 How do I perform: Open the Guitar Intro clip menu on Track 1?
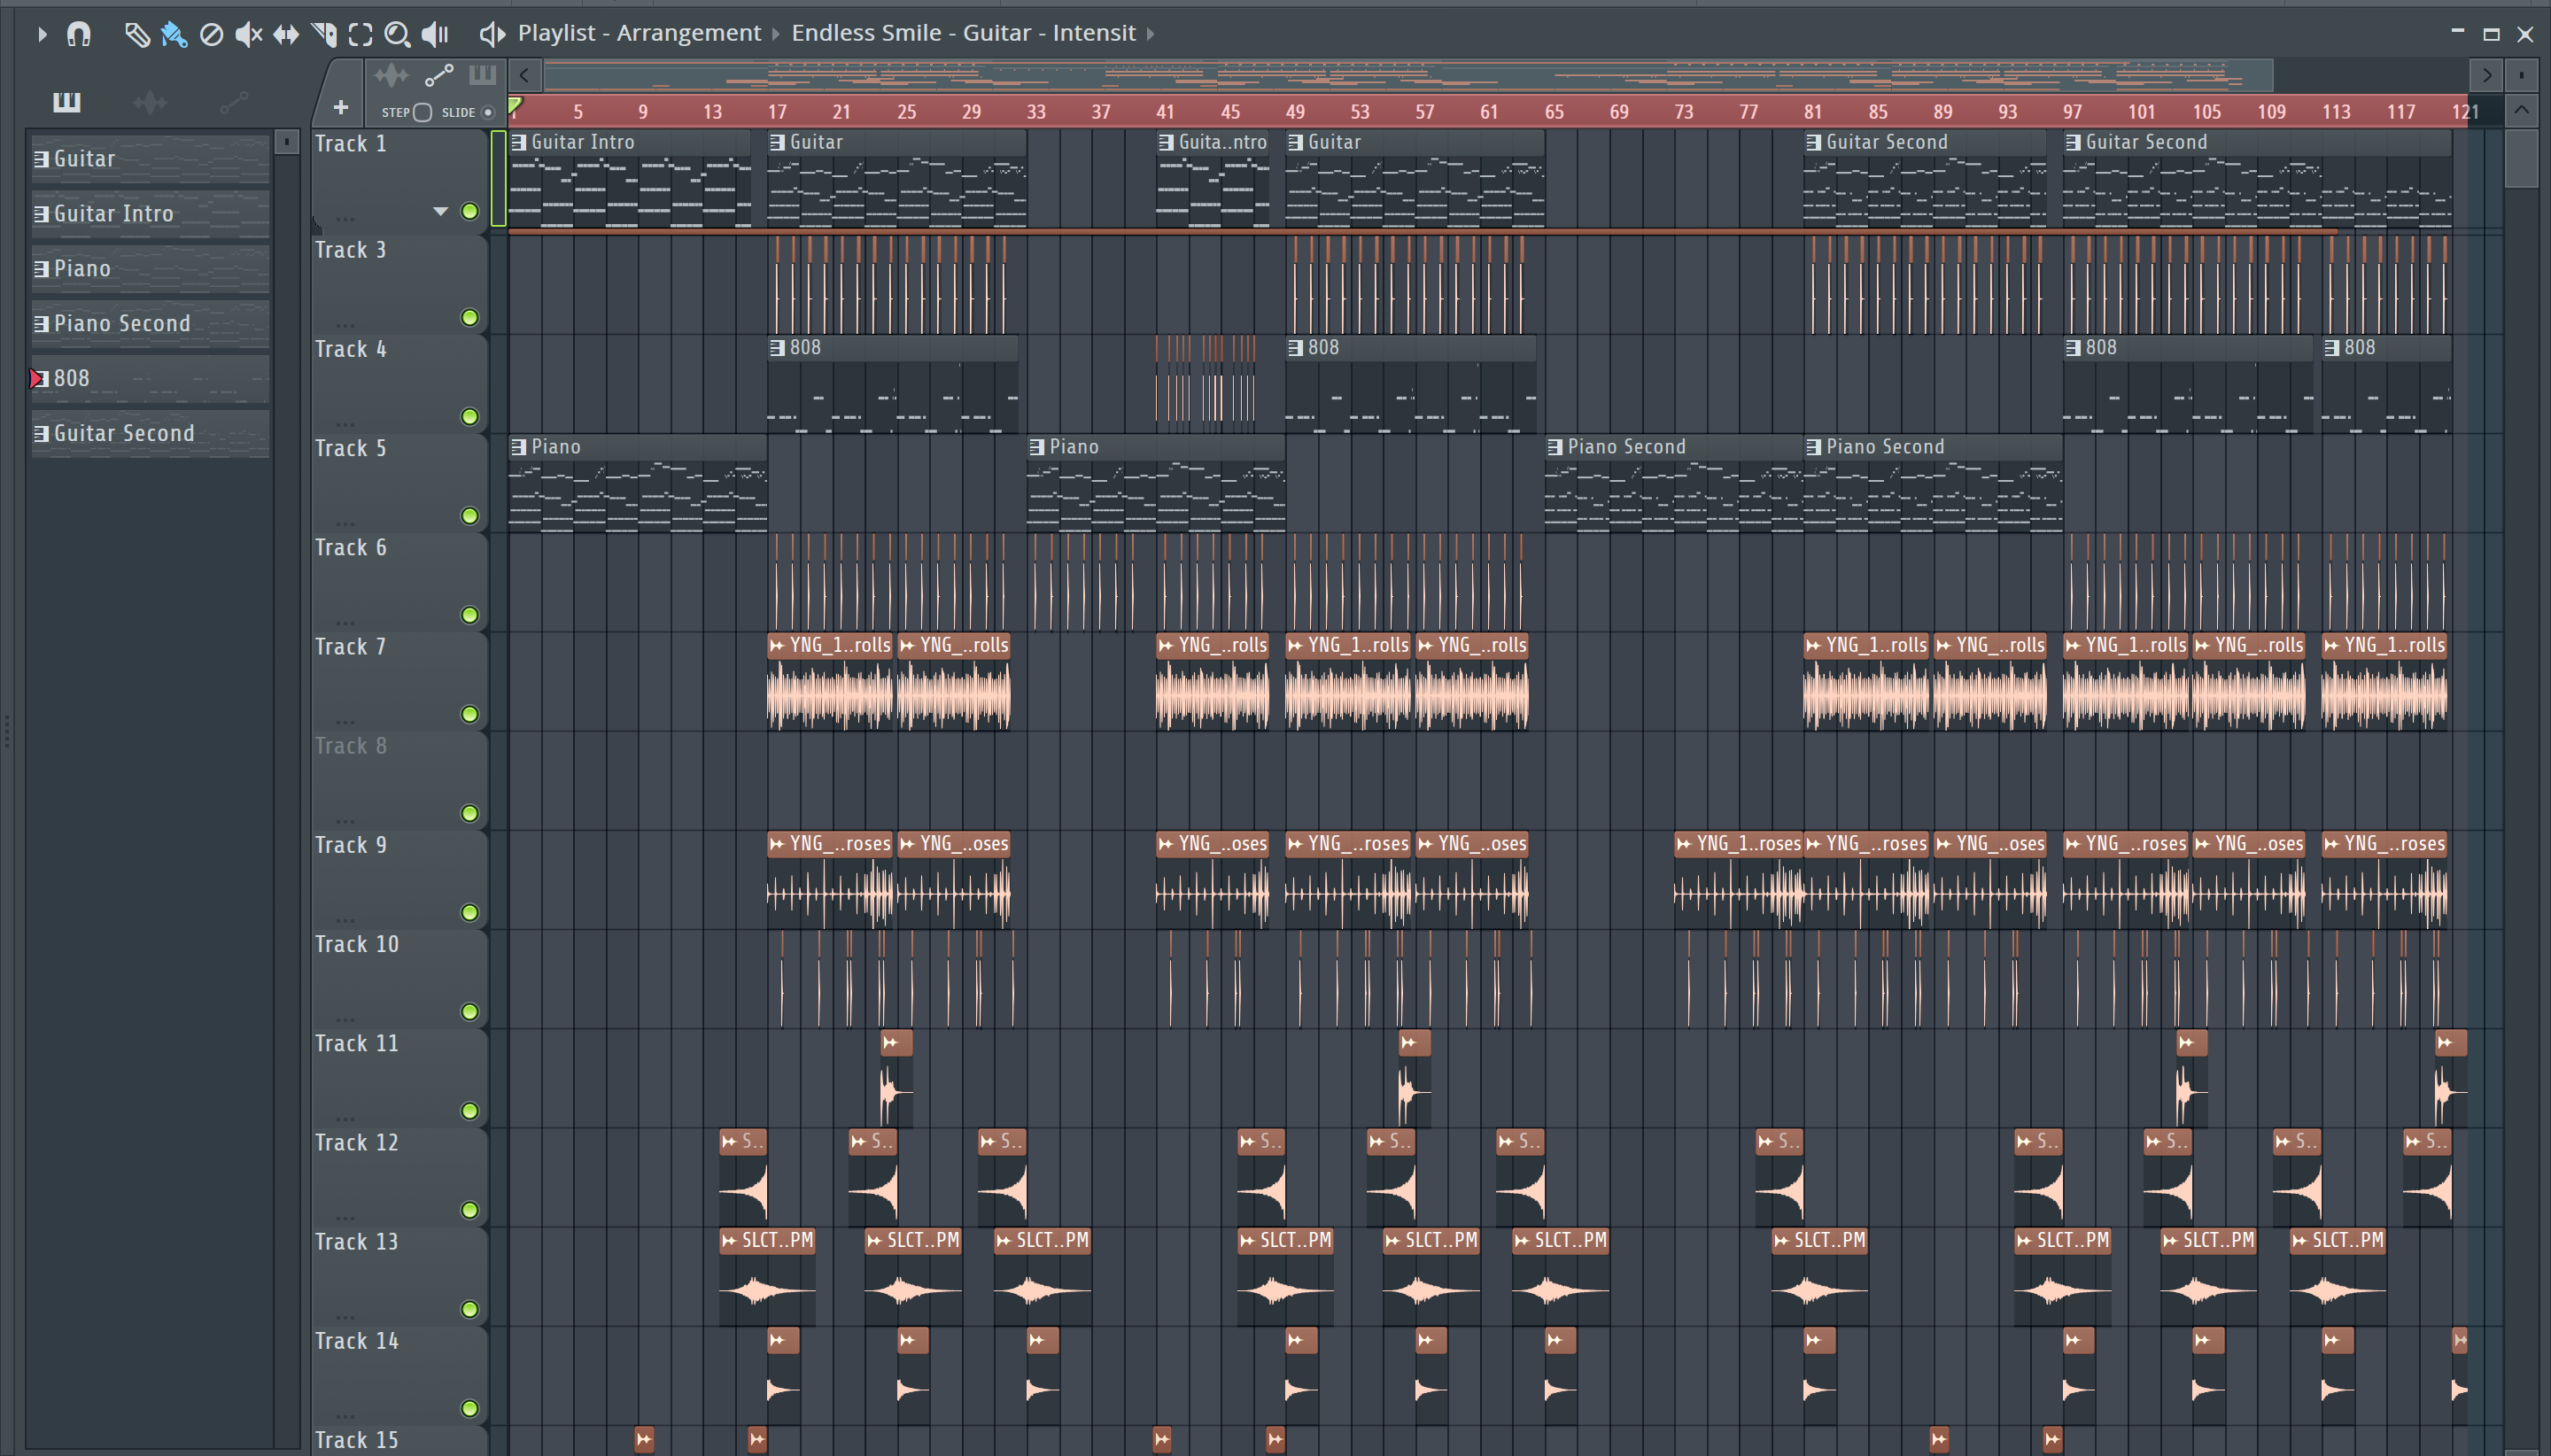(519, 143)
